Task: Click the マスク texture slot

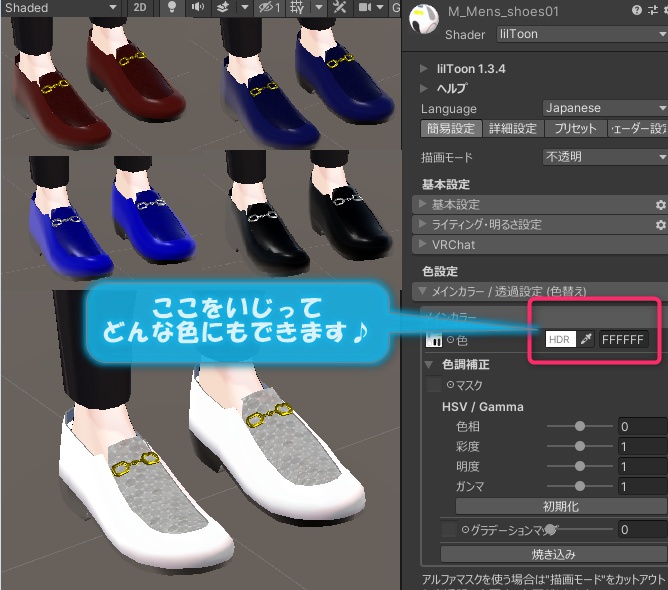Action: point(434,385)
